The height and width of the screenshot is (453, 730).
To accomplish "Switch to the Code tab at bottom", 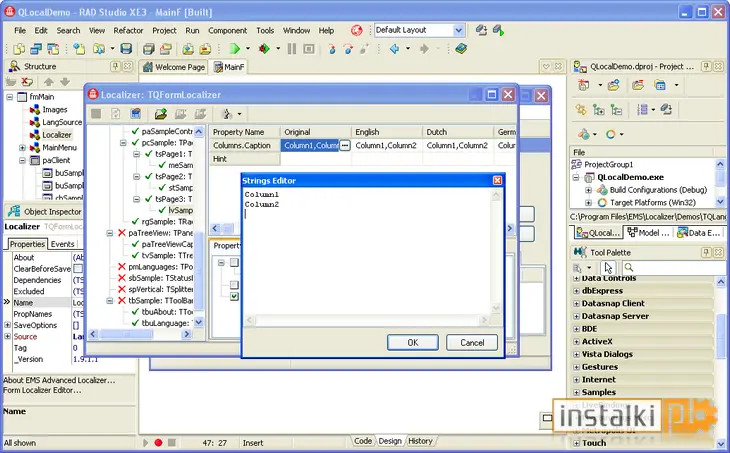I will (x=363, y=441).
